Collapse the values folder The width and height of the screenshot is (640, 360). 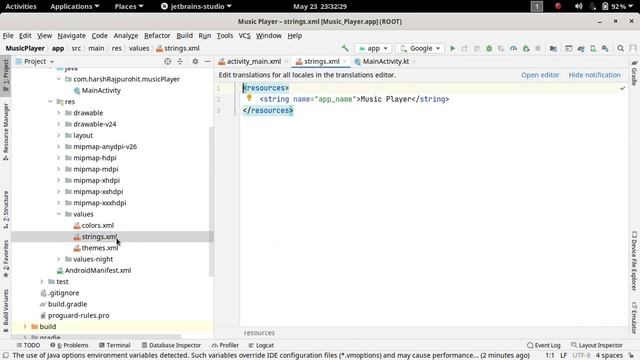[x=59, y=214]
